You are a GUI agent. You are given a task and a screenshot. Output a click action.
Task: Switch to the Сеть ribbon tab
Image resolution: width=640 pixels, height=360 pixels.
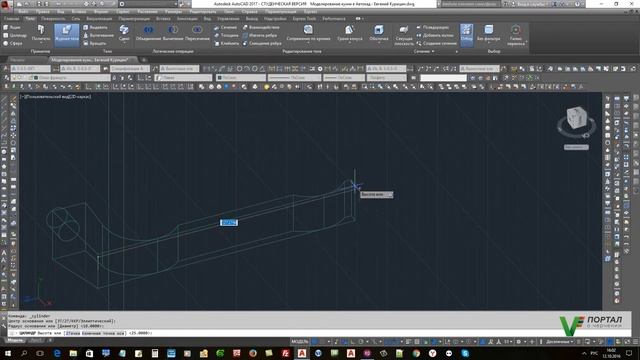coord(76,19)
